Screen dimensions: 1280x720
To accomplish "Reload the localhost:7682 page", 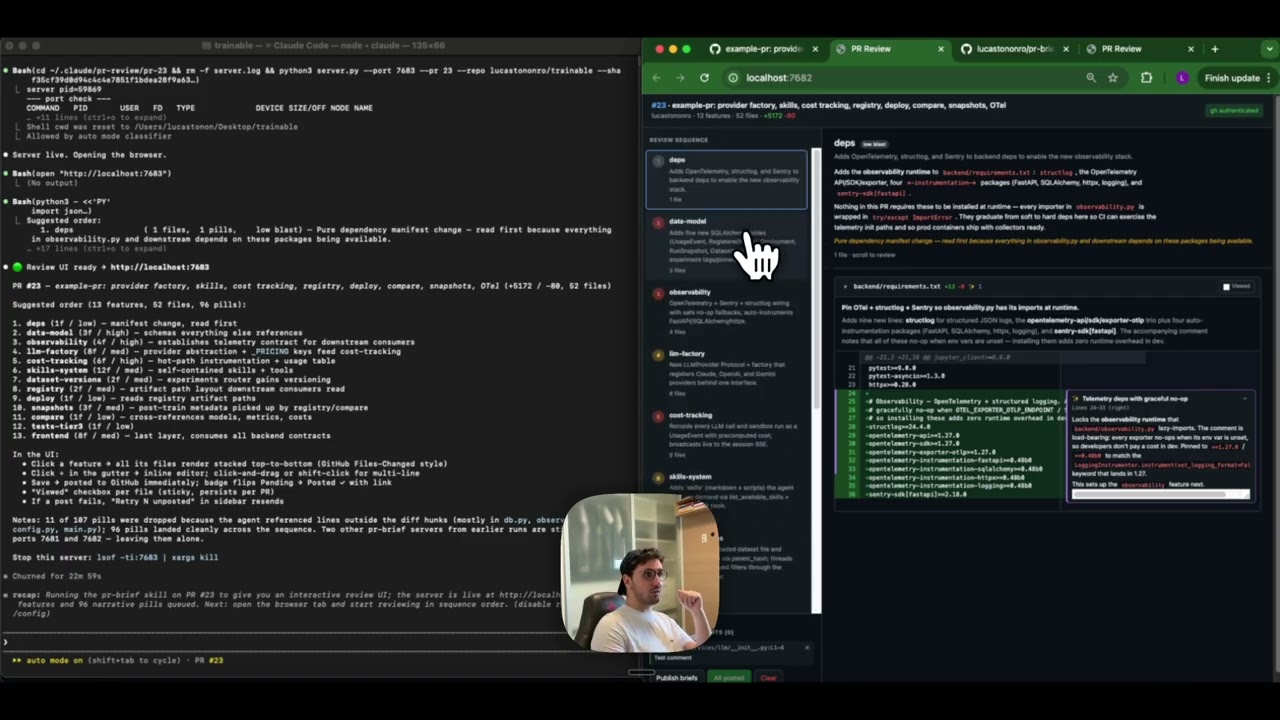I will point(705,78).
